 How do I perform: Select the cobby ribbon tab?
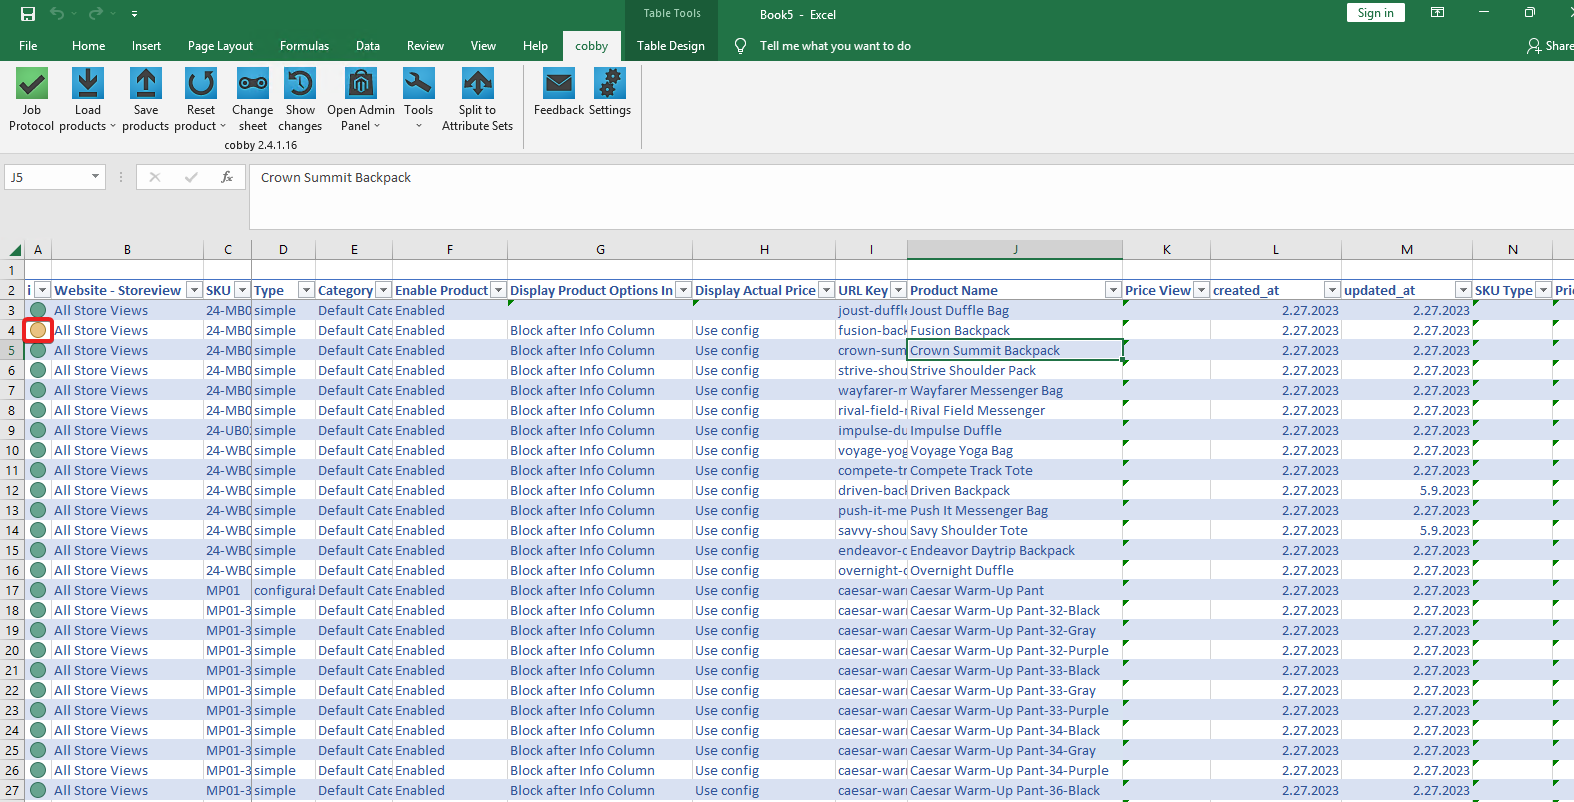coord(591,46)
